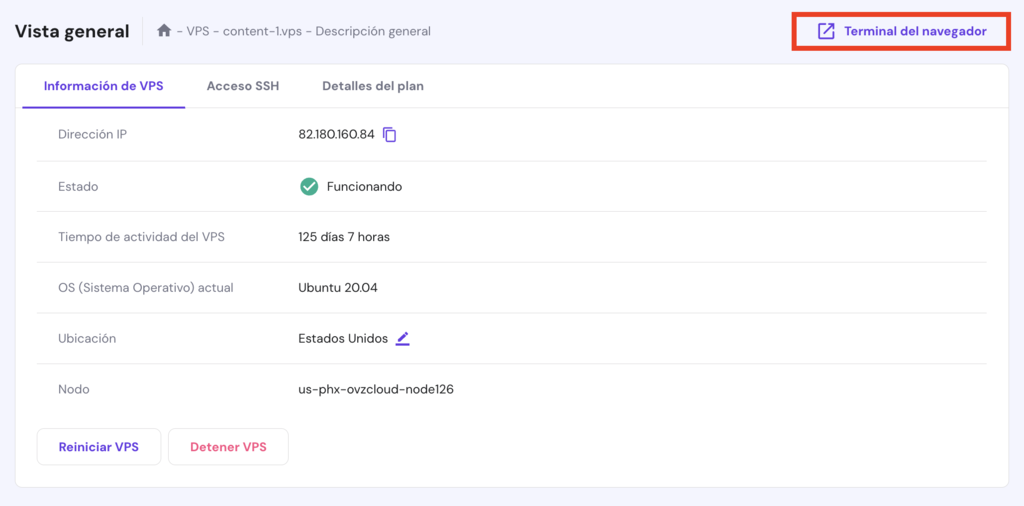Switch to the Información de VPS tab

point(103,86)
